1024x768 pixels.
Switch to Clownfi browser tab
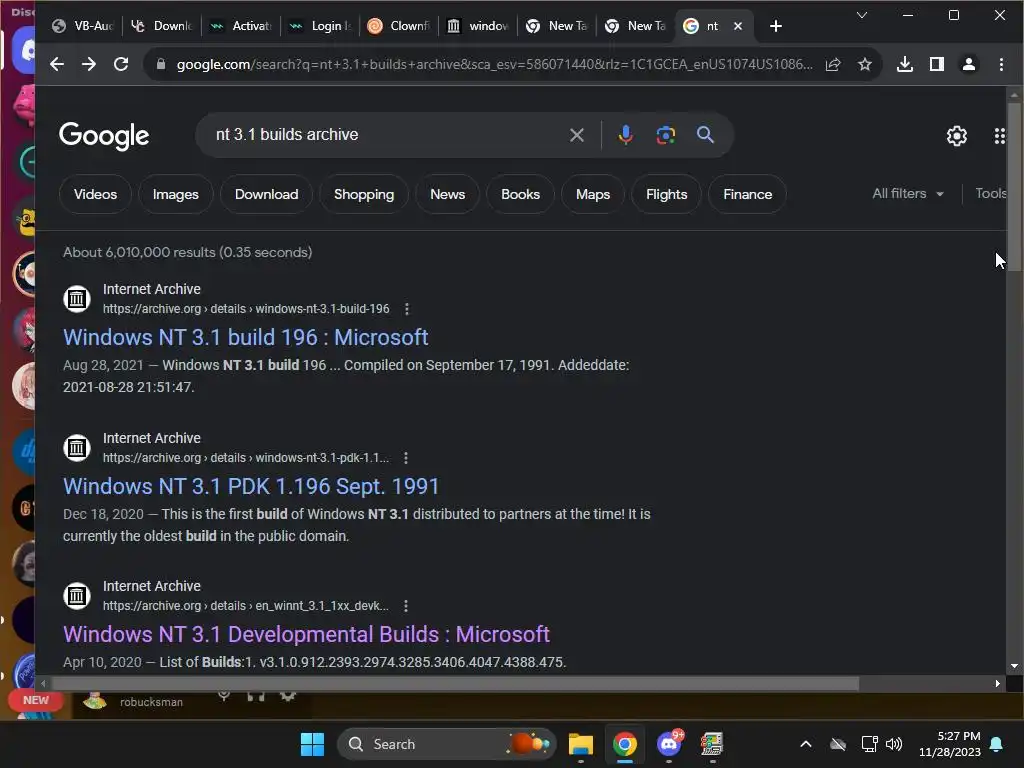click(399, 26)
